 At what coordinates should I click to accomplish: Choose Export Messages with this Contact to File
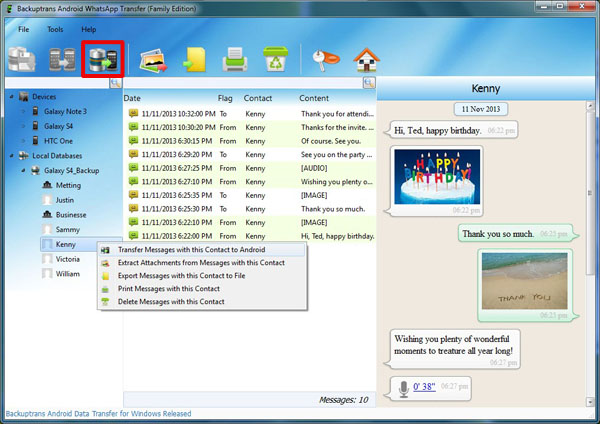(202, 276)
